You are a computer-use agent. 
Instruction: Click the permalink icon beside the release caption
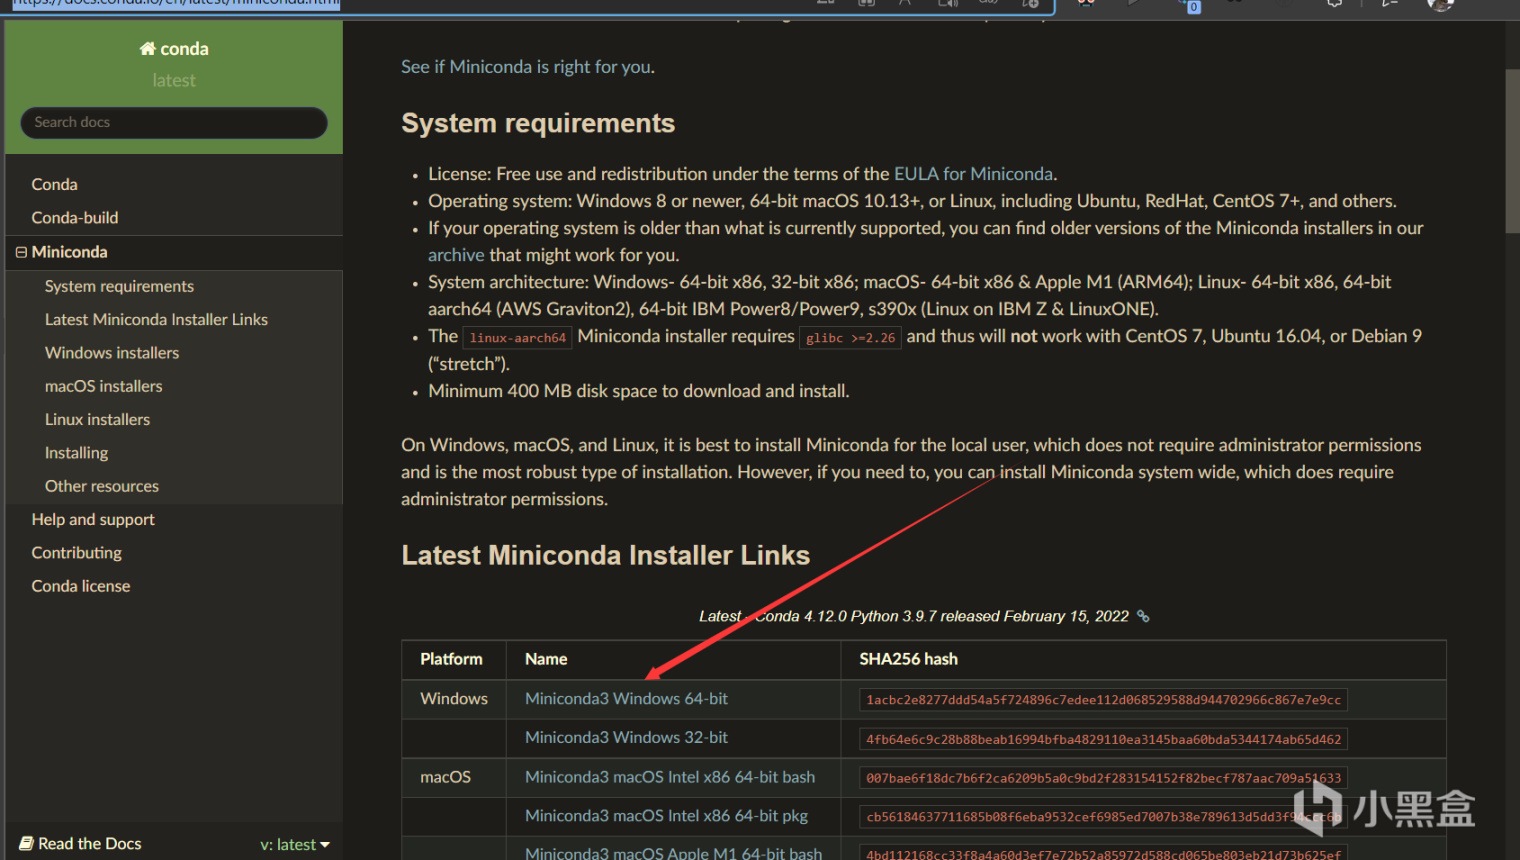(1143, 616)
